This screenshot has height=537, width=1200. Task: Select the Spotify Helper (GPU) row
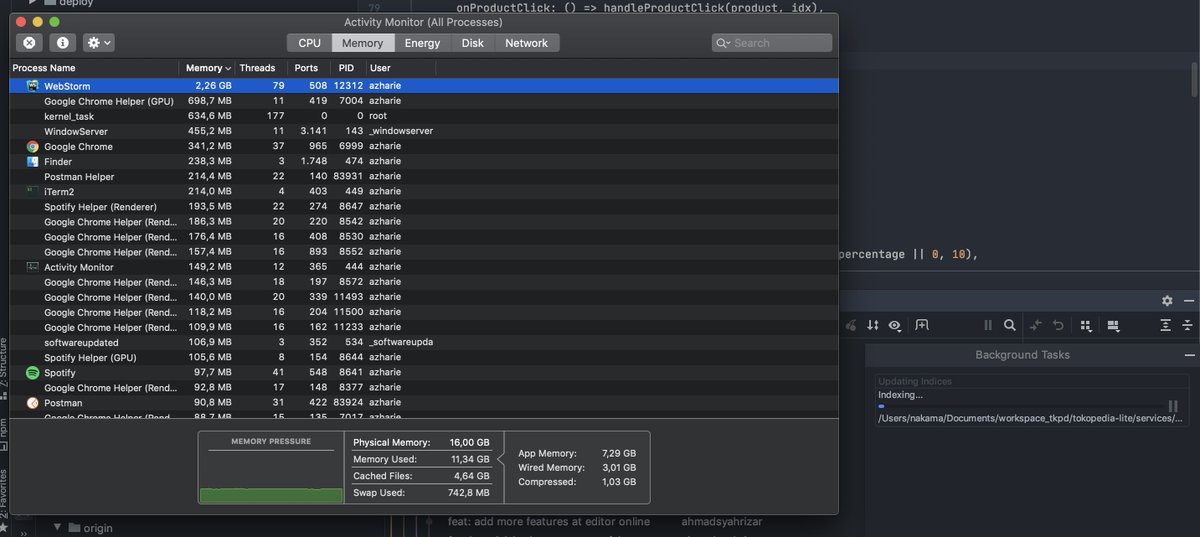424,357
